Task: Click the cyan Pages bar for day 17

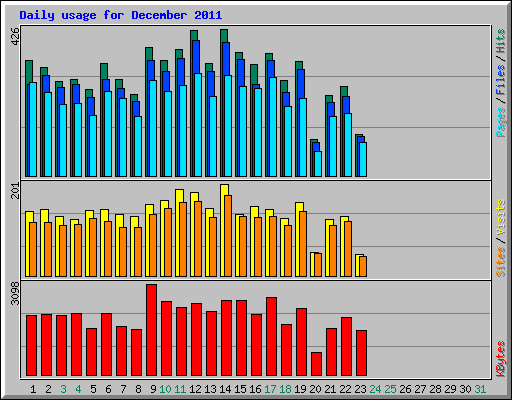Action: coord(273,127)
